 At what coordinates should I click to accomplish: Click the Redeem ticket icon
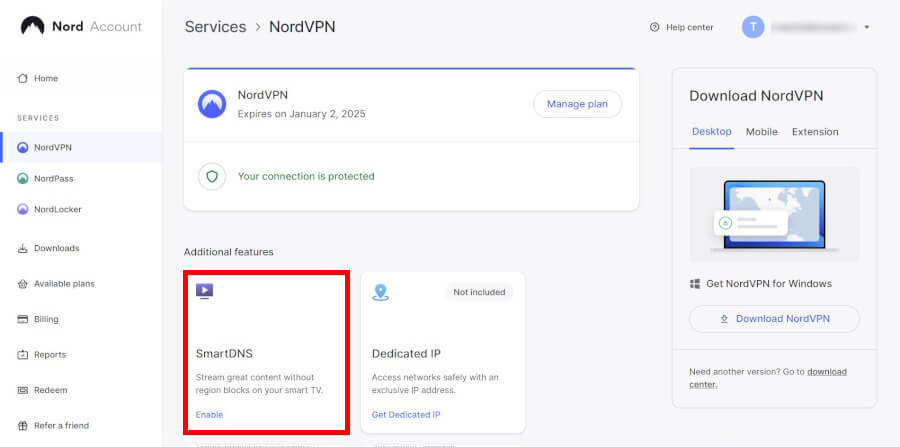pos(22,390)
